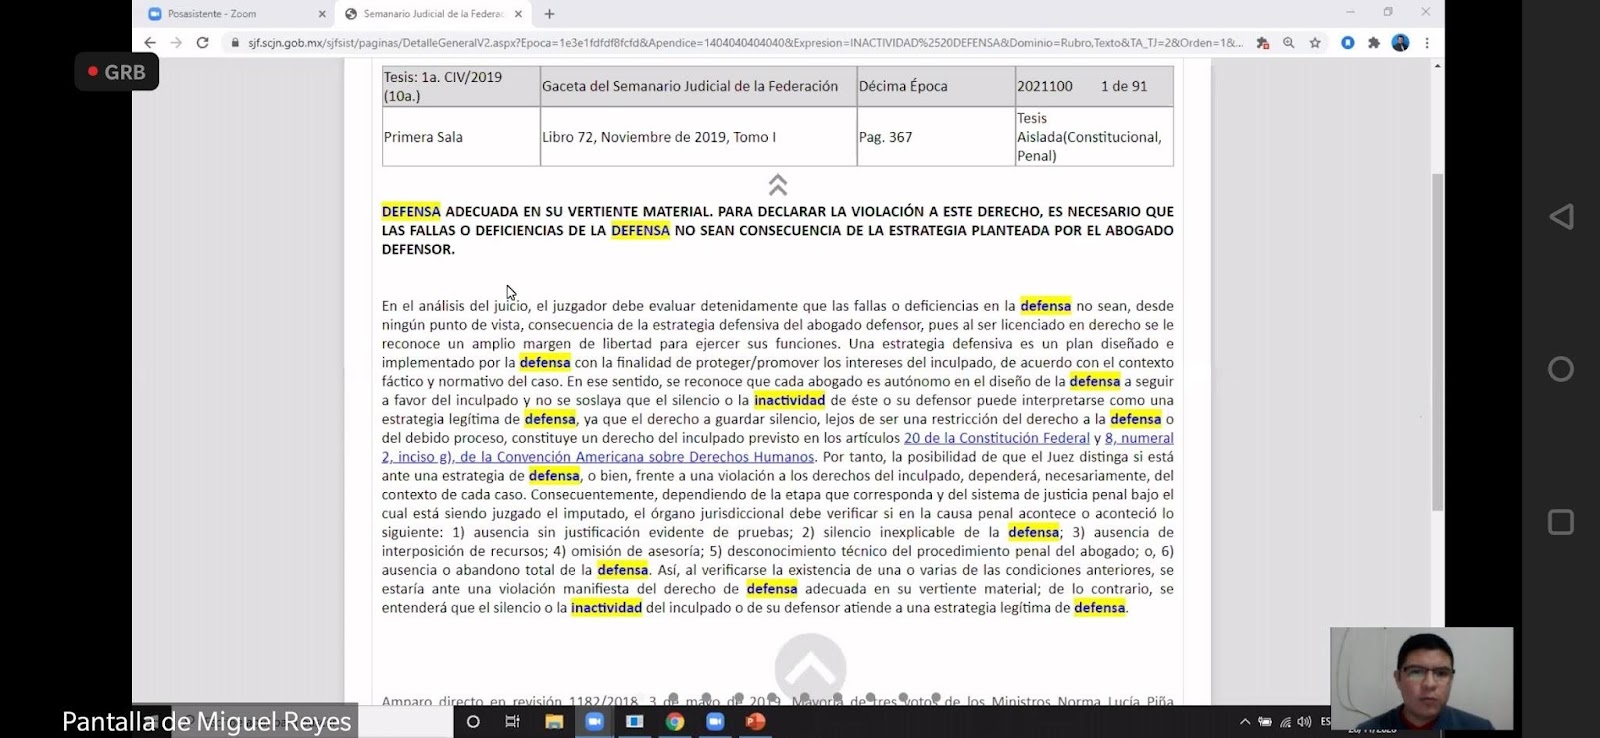The width and height of the screenshot is (1600, 738).
Task: Open the Wi-Fi network tray icon
Action: (1285, 721)
